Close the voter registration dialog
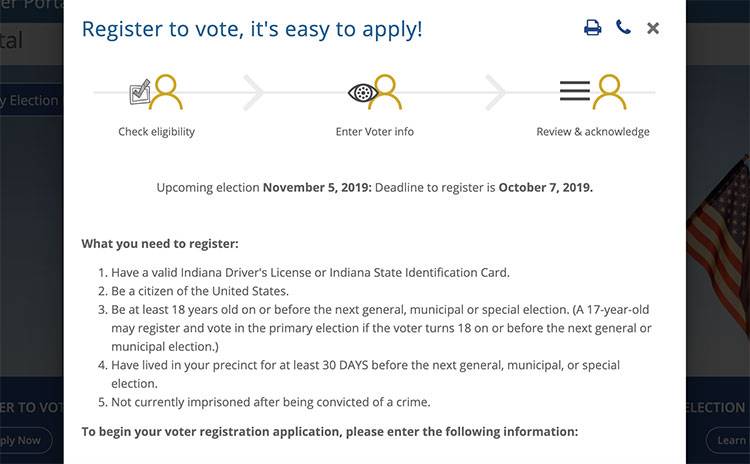750x464 pixels. coord(653,28)
